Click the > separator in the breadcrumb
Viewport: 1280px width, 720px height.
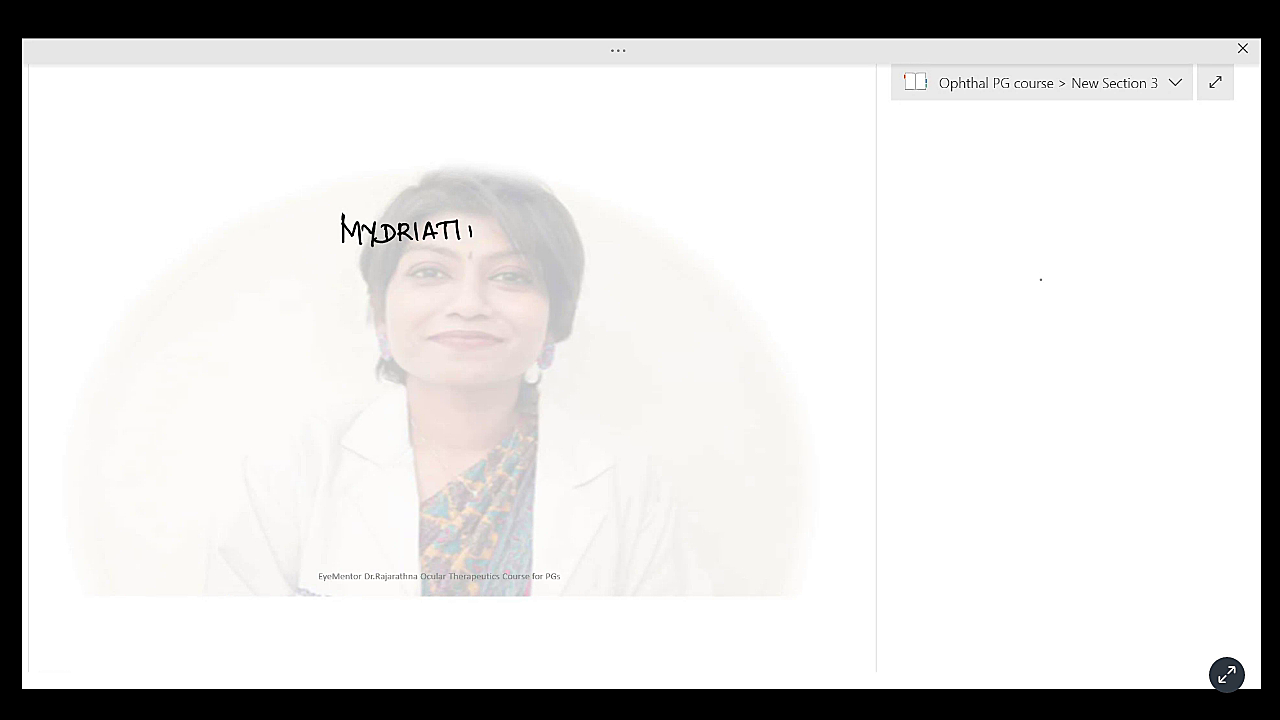click(1062, 83)
